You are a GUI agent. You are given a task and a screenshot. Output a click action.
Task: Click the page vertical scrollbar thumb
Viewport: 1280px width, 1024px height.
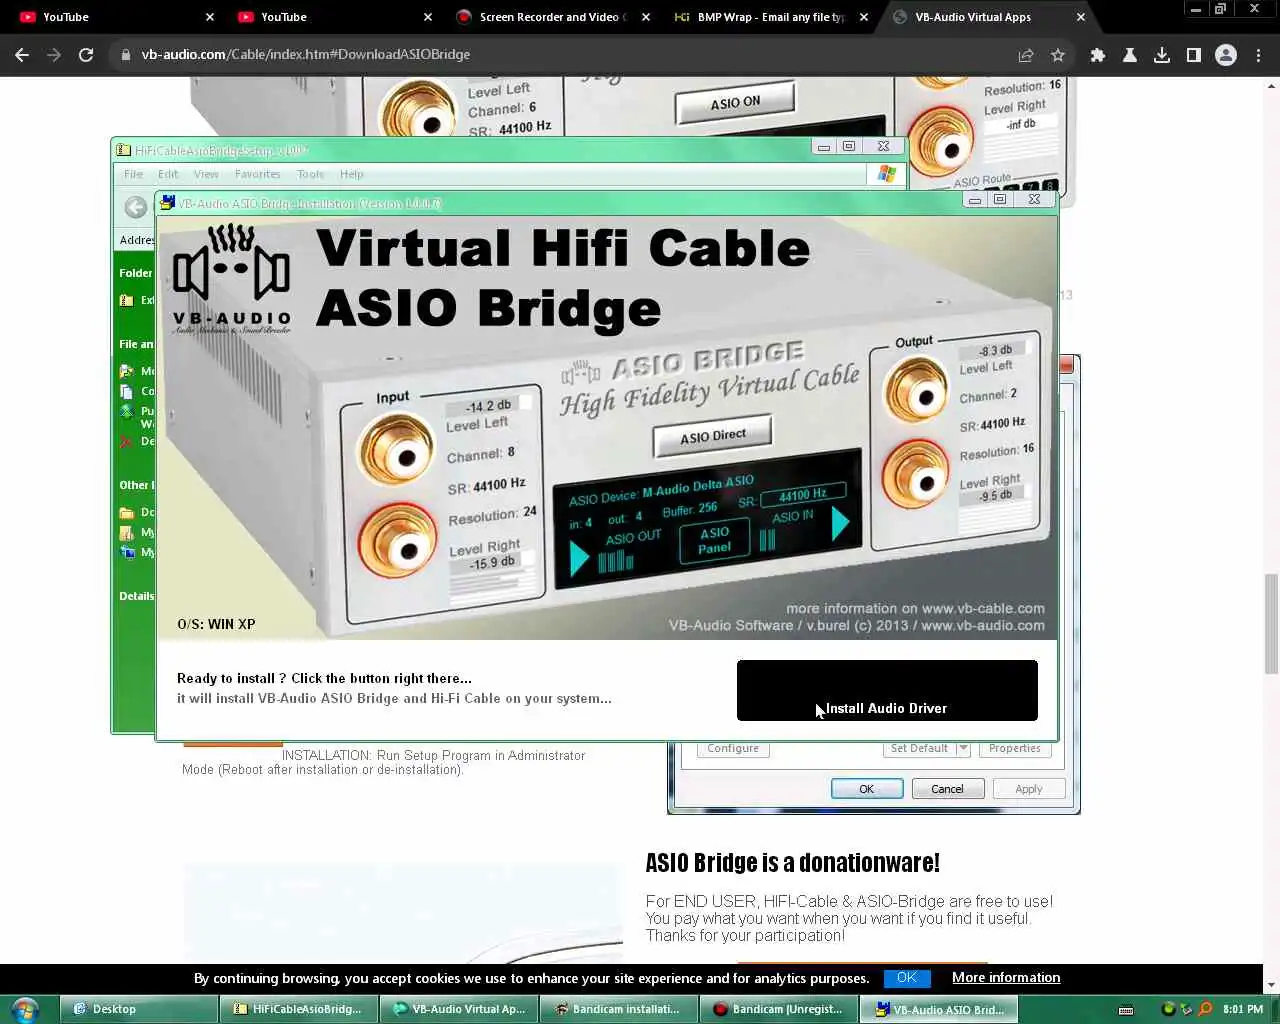point(1271,624)
